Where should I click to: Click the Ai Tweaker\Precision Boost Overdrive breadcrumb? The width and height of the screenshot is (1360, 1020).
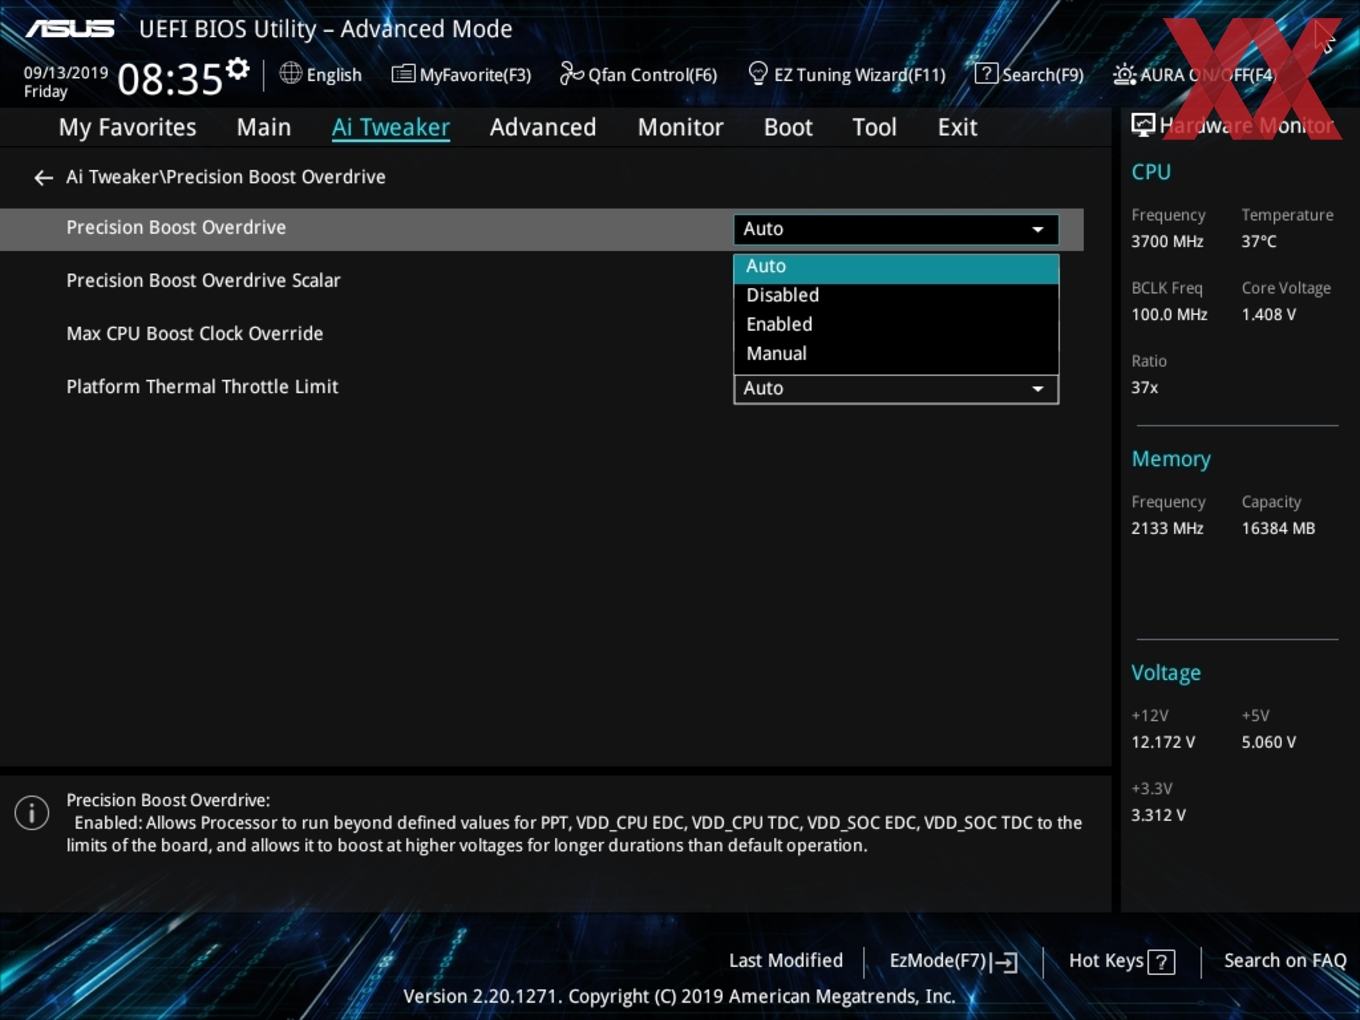(226, 177)
